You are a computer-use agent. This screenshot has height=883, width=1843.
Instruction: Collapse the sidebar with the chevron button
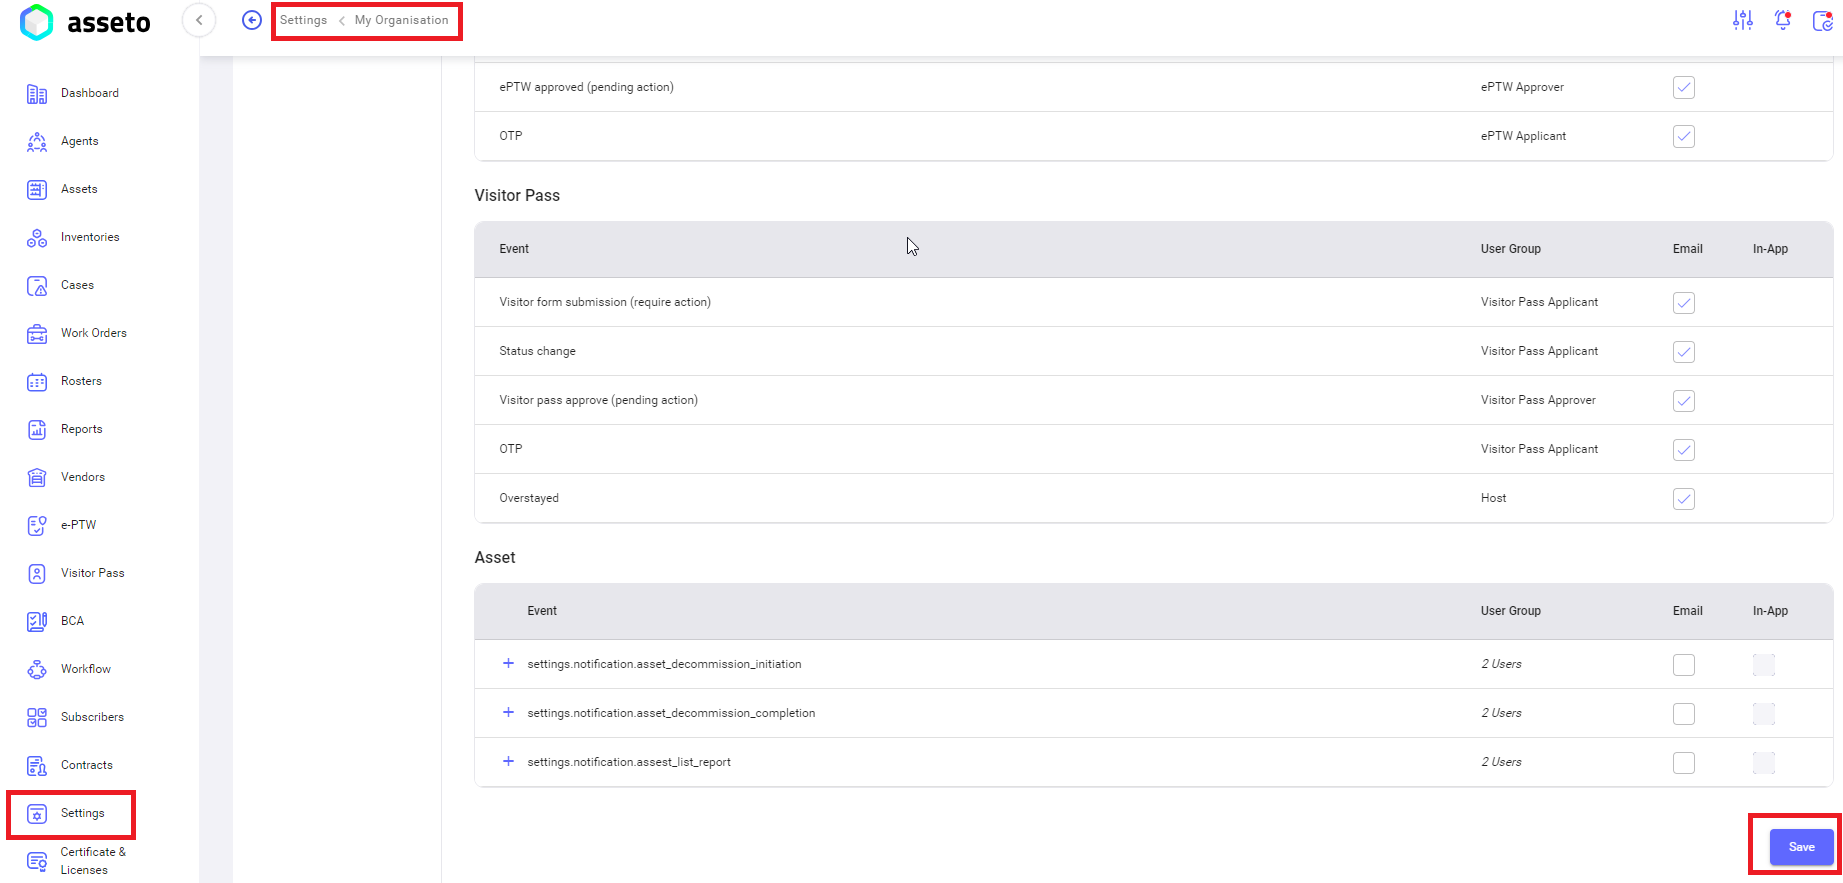coord(199,20)
